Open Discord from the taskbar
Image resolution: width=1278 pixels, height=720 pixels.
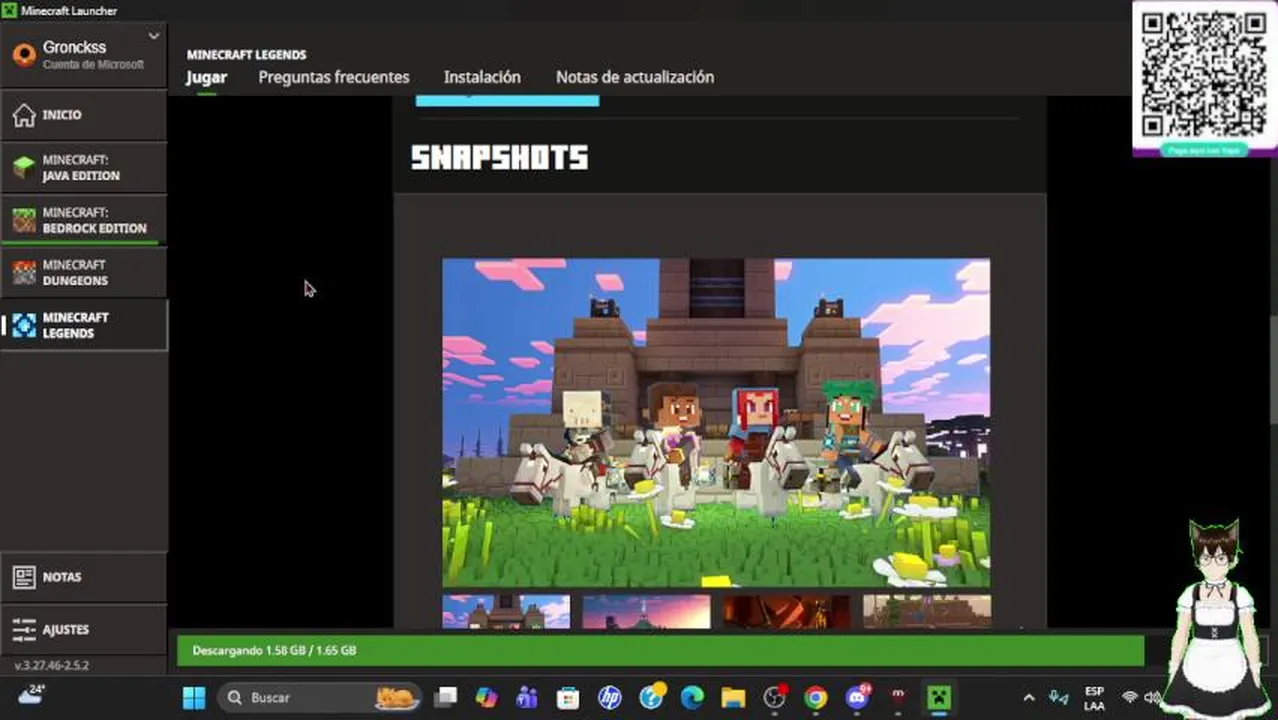coord(858,697)
